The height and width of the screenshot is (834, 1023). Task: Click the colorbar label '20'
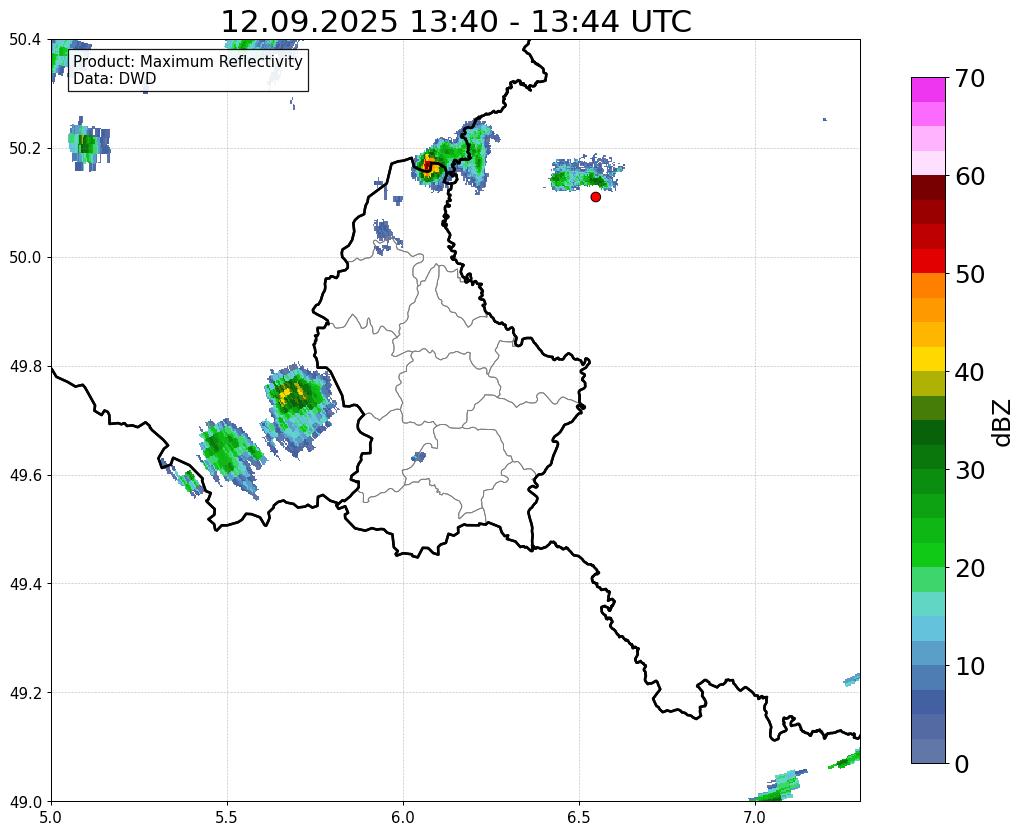tap(969, 568)
